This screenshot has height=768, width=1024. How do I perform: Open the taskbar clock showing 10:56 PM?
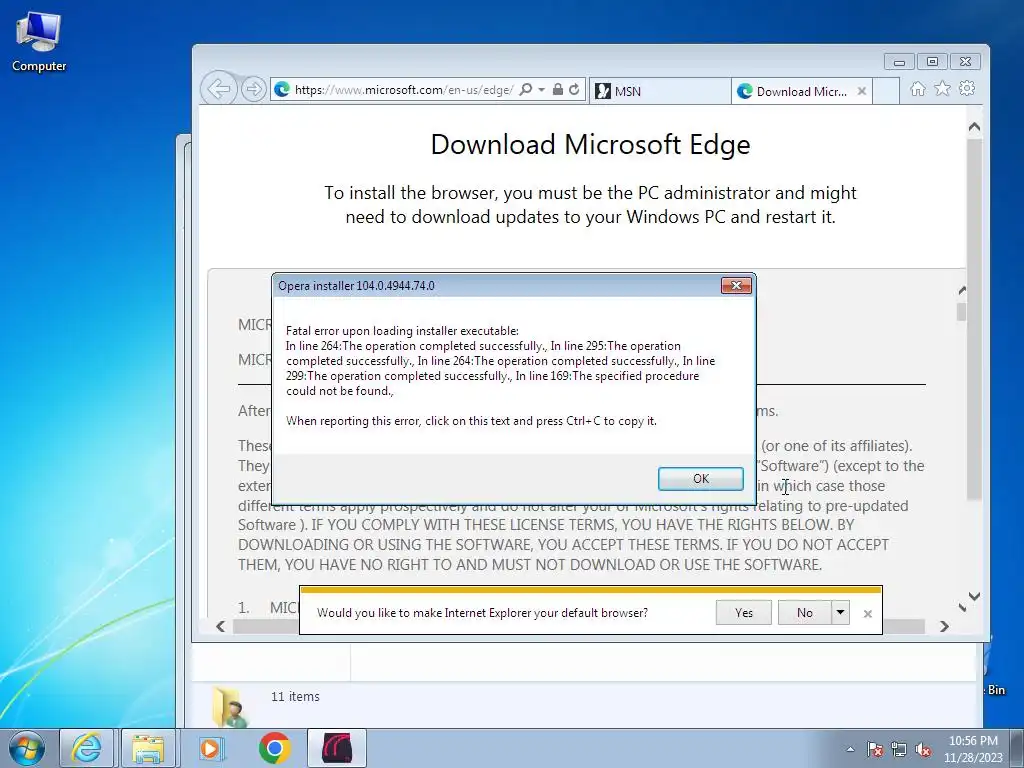click(x=973, y=749)
